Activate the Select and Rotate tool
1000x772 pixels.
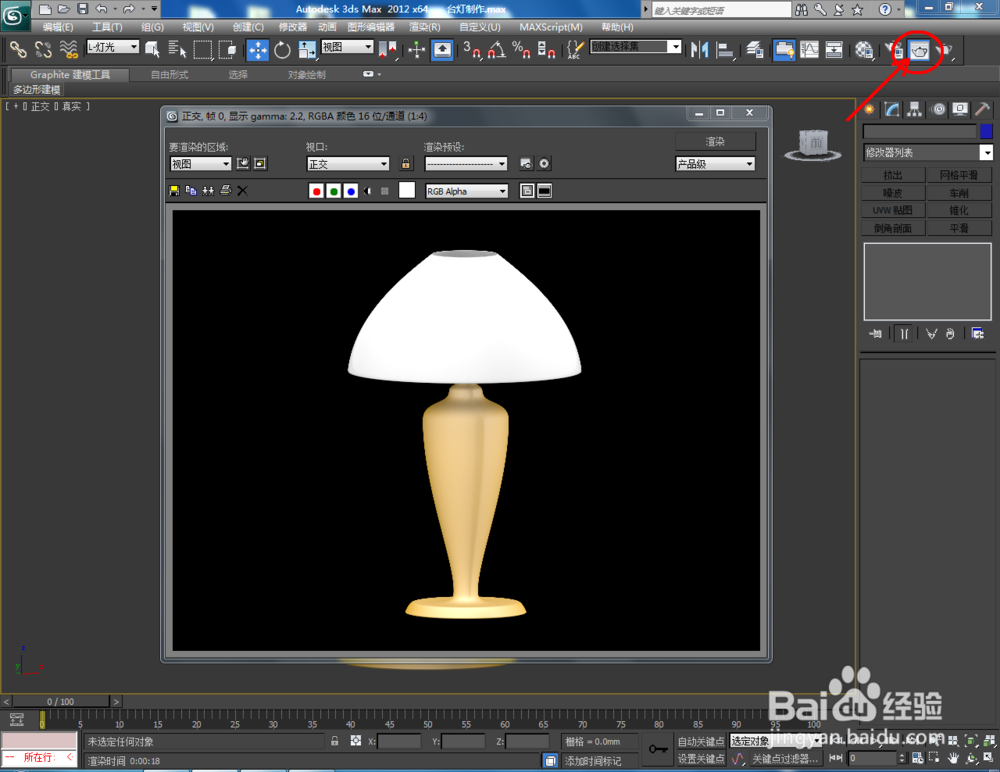click(283, 49)
